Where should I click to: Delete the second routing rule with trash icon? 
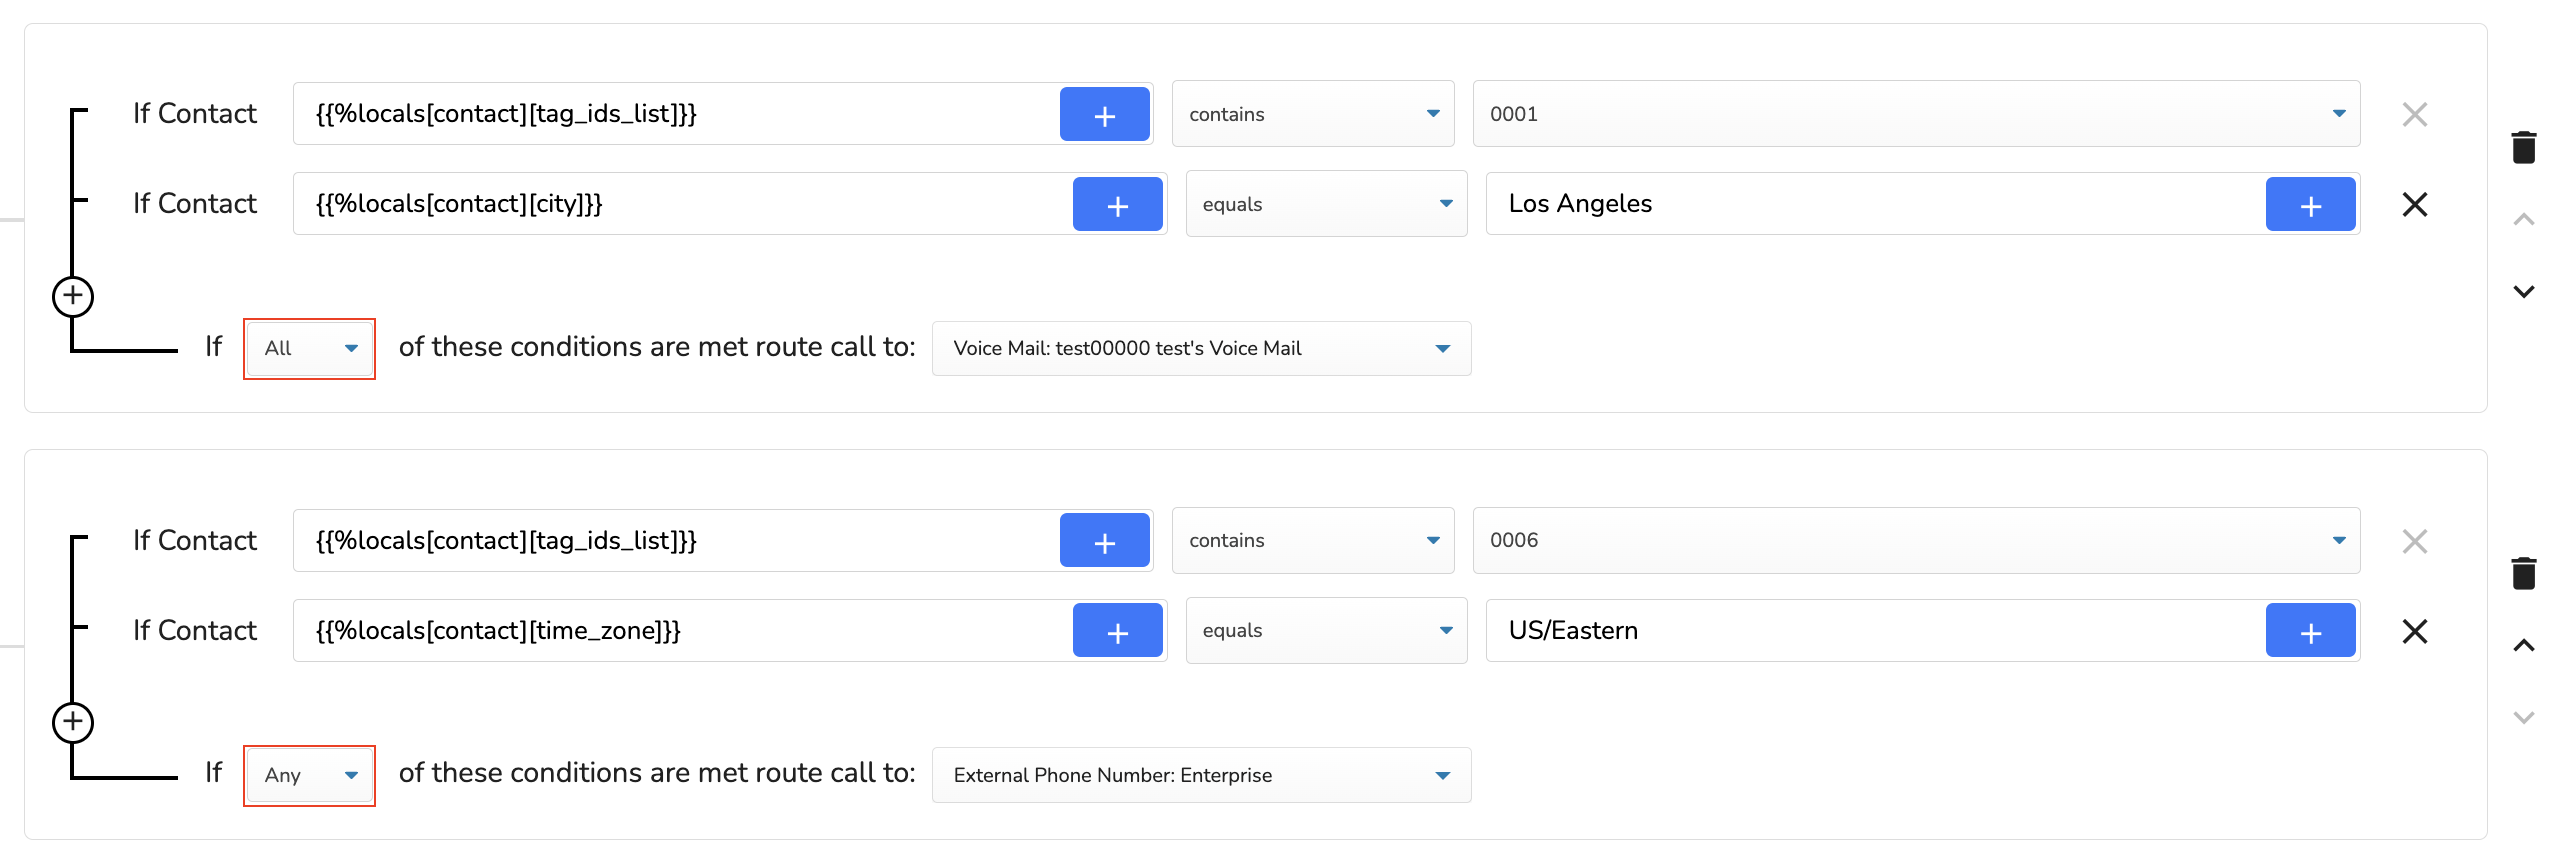click(x=2523, y=573)
